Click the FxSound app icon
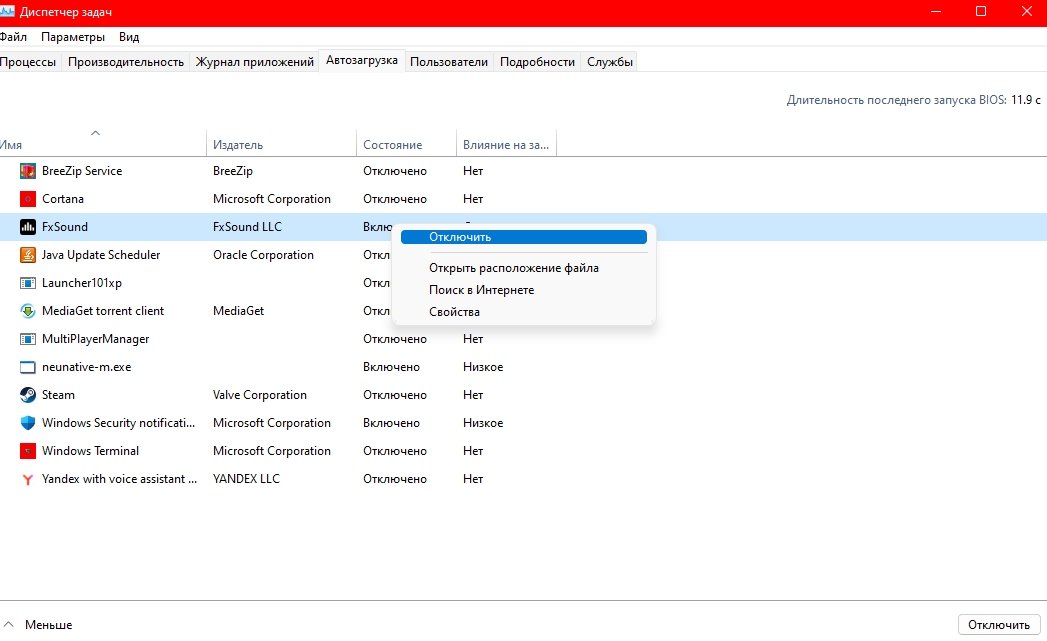 point(27,227)
